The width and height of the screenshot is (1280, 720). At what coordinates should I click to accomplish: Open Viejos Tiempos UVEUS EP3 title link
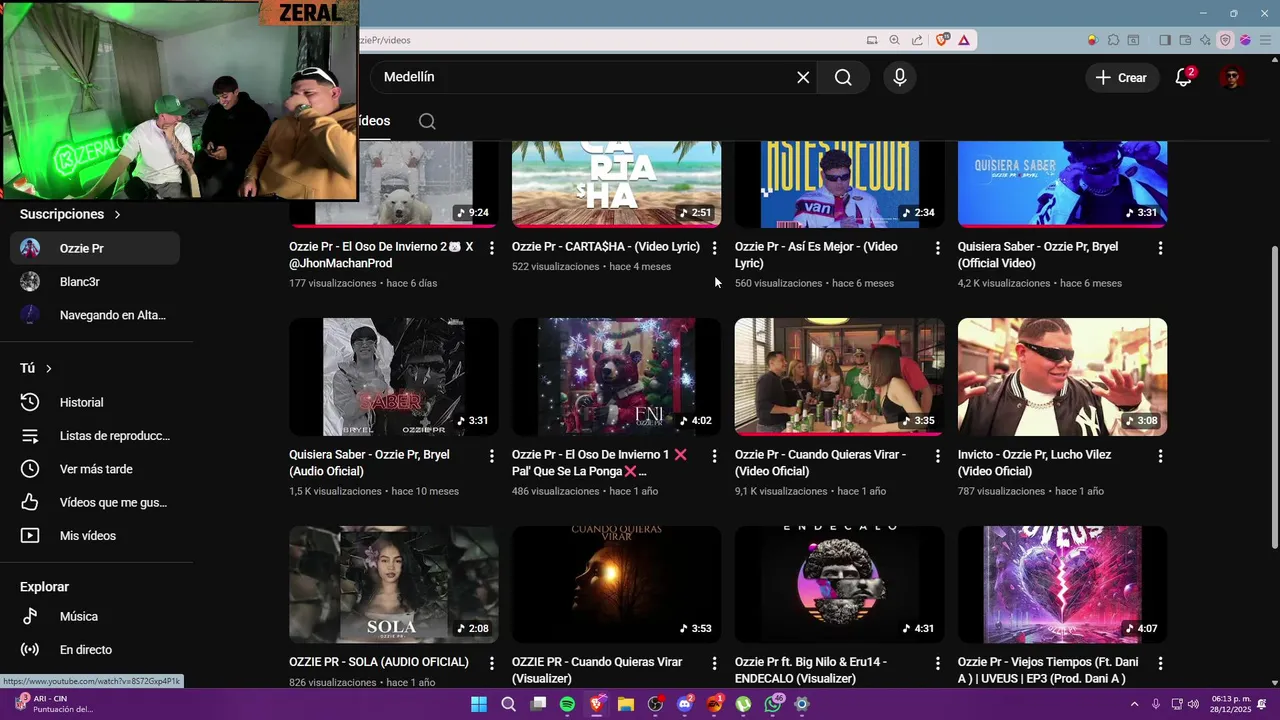coord(1048,670)
